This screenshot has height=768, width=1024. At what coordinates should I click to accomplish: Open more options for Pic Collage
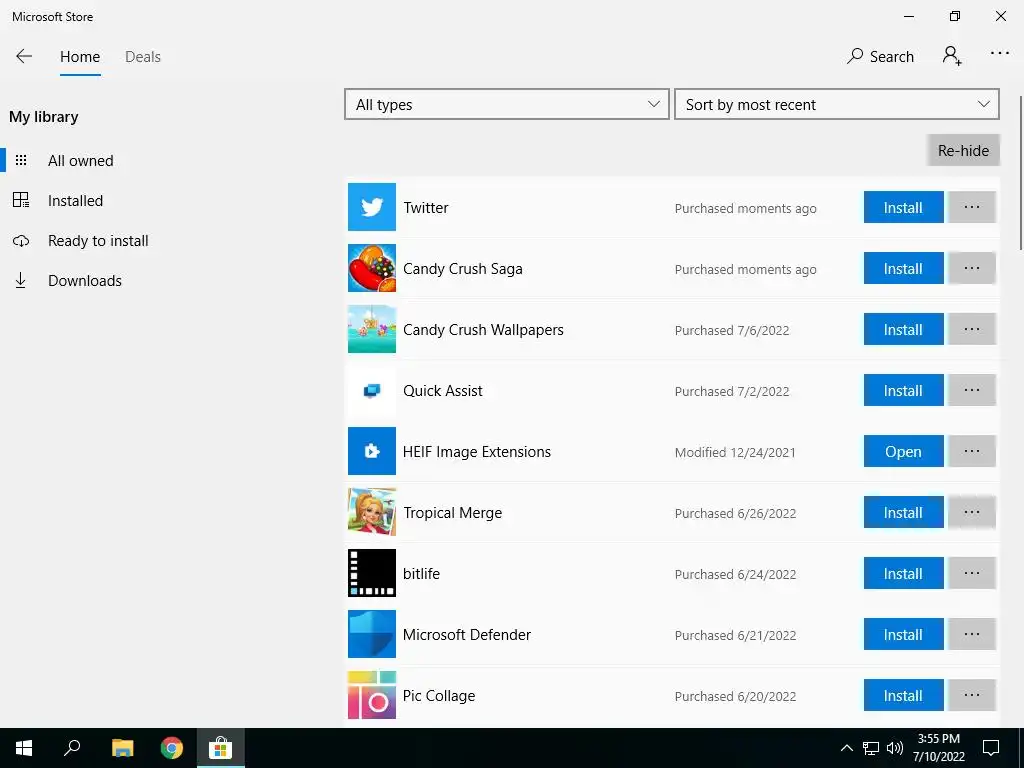972,695
